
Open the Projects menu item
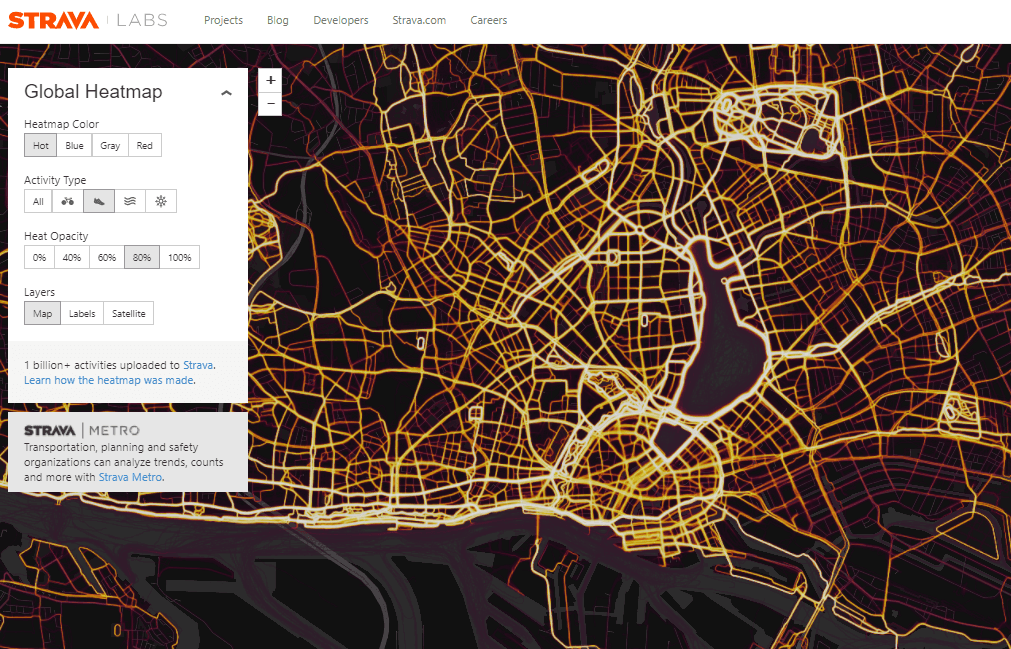223,20
